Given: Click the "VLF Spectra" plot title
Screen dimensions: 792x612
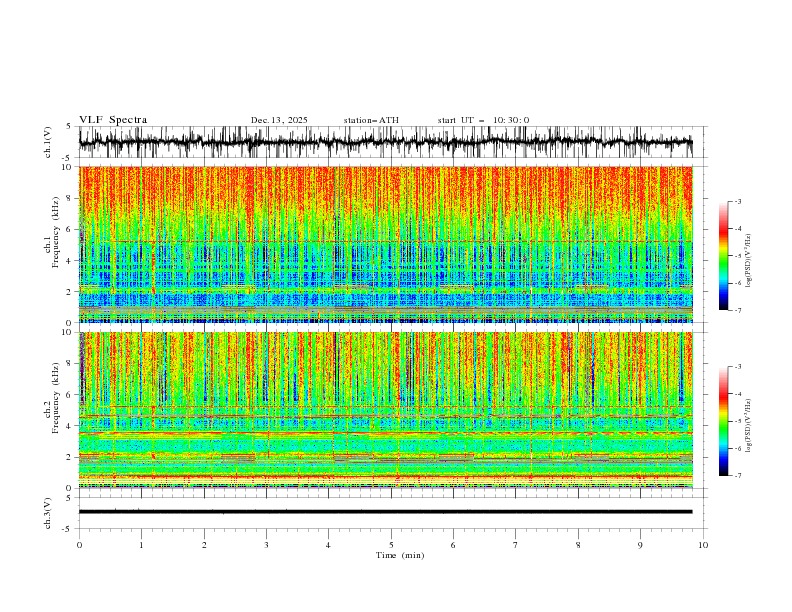Looking at the screenshot, I should point(113,120).
